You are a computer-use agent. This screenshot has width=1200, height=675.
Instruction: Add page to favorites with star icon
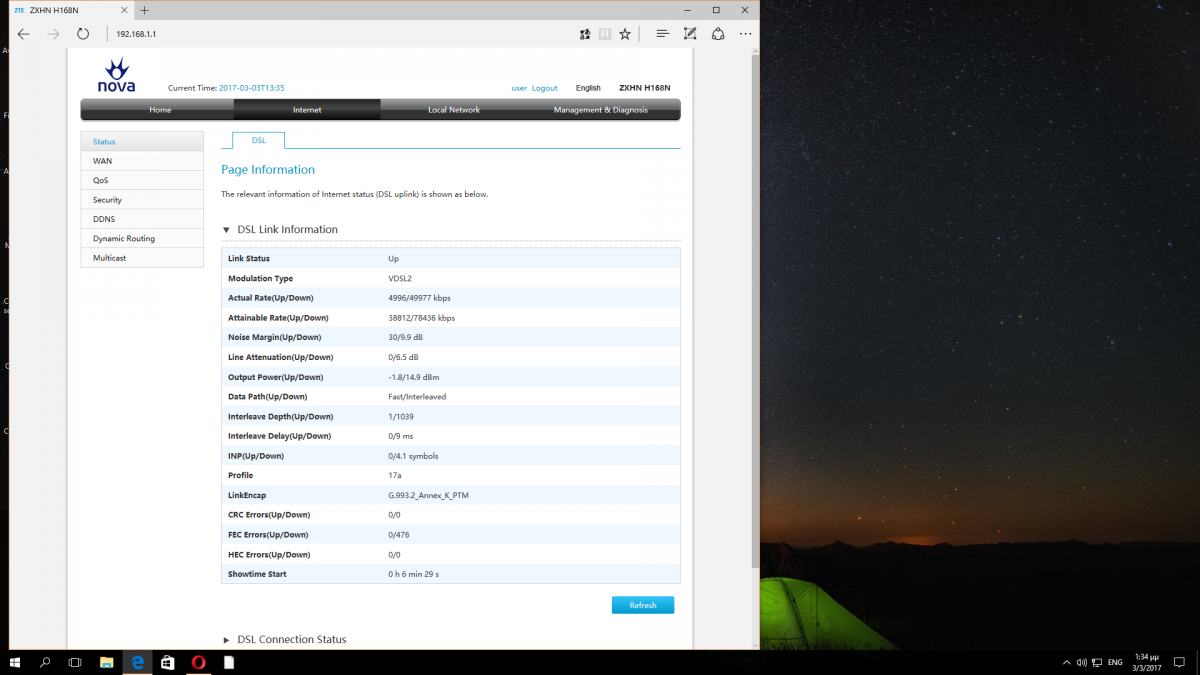pos(625,34)
